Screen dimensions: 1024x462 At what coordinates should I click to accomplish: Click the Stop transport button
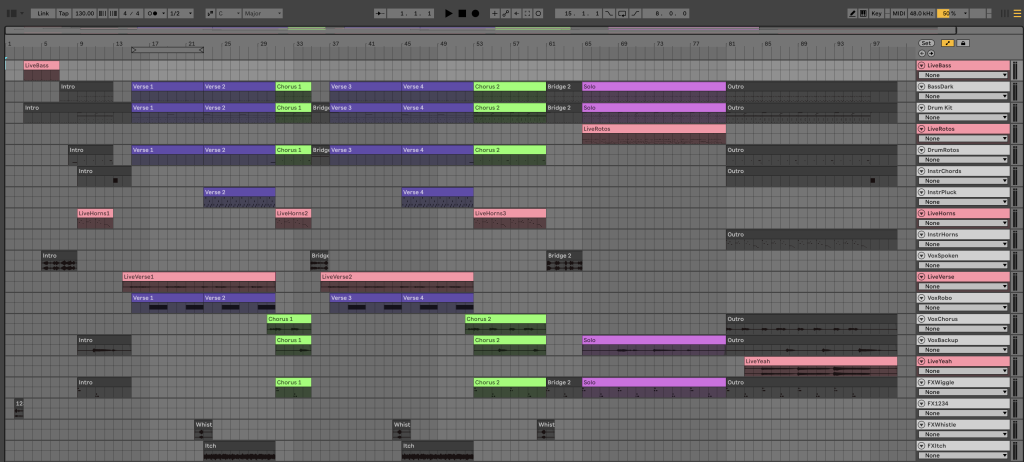[x=461, y=14]
